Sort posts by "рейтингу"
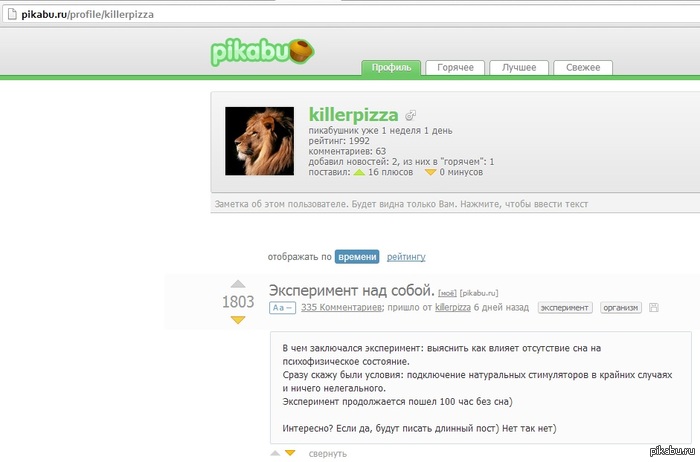Image resolution: width=700 pixels, height=462 pixels. 406,257
